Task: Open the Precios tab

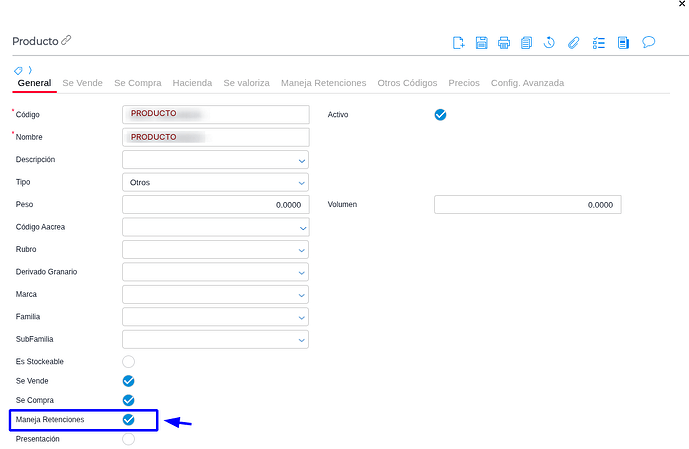Action: point(463,83)
